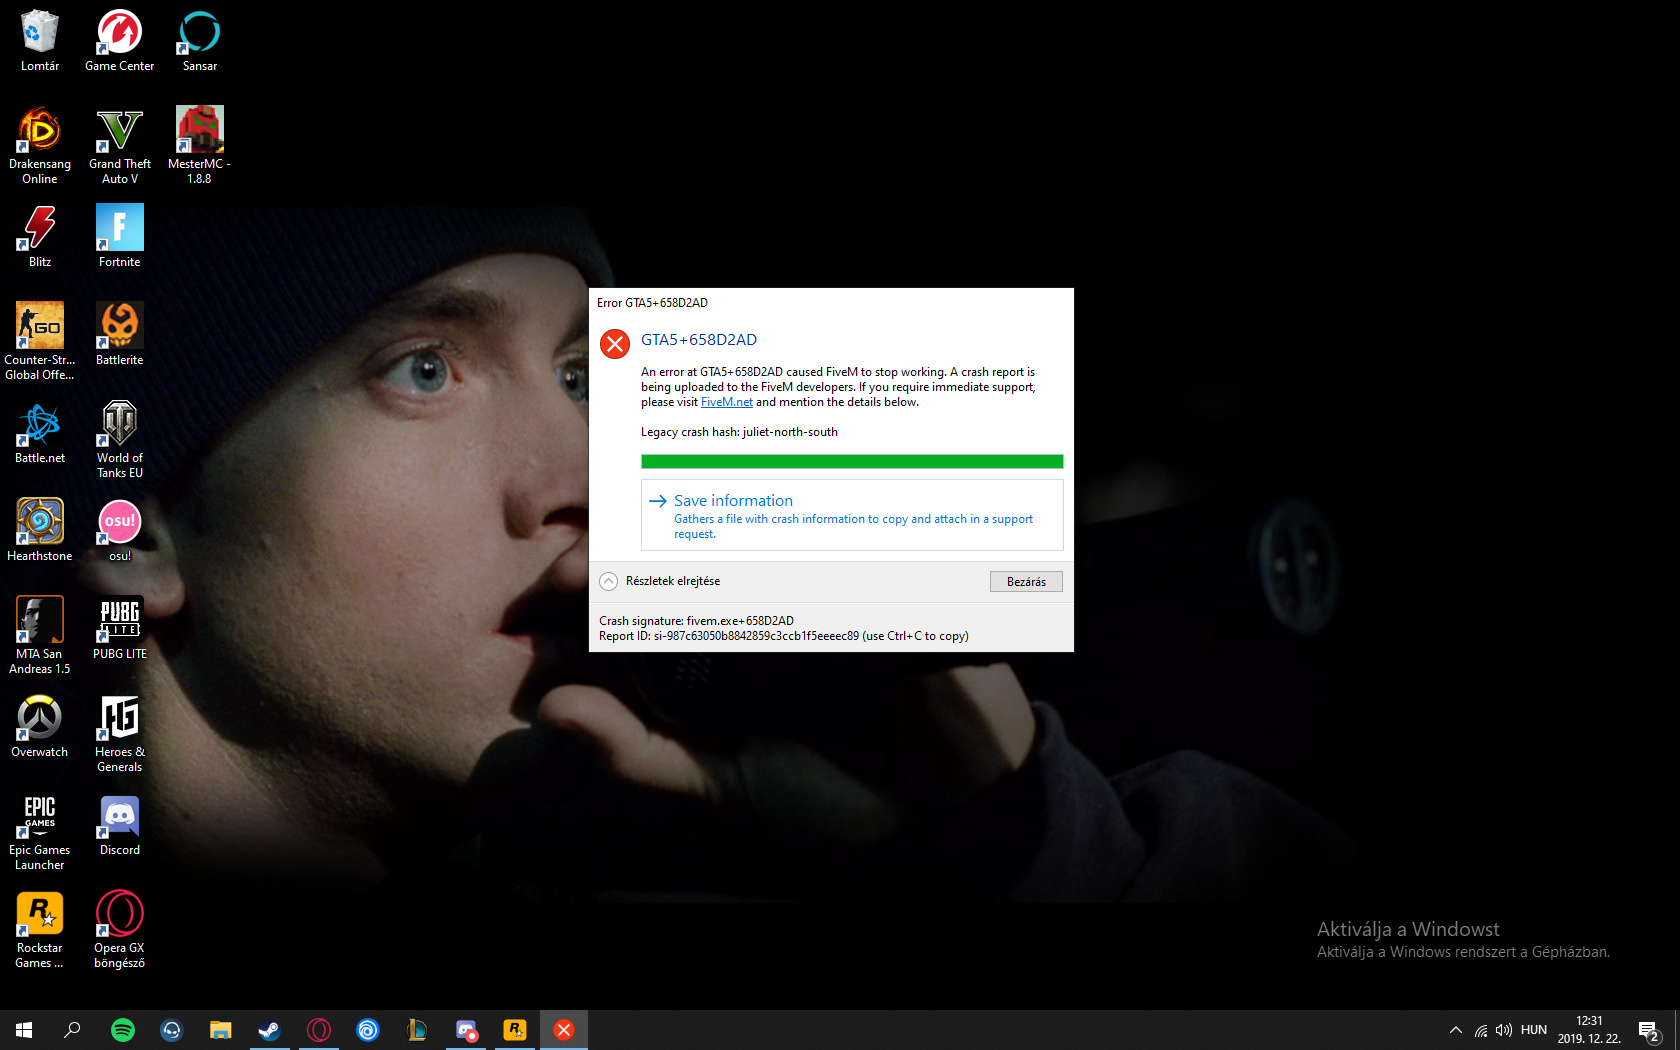
Task: Open the Rockstar launcher from the taskbar
Action: [x=515, y=1029]
